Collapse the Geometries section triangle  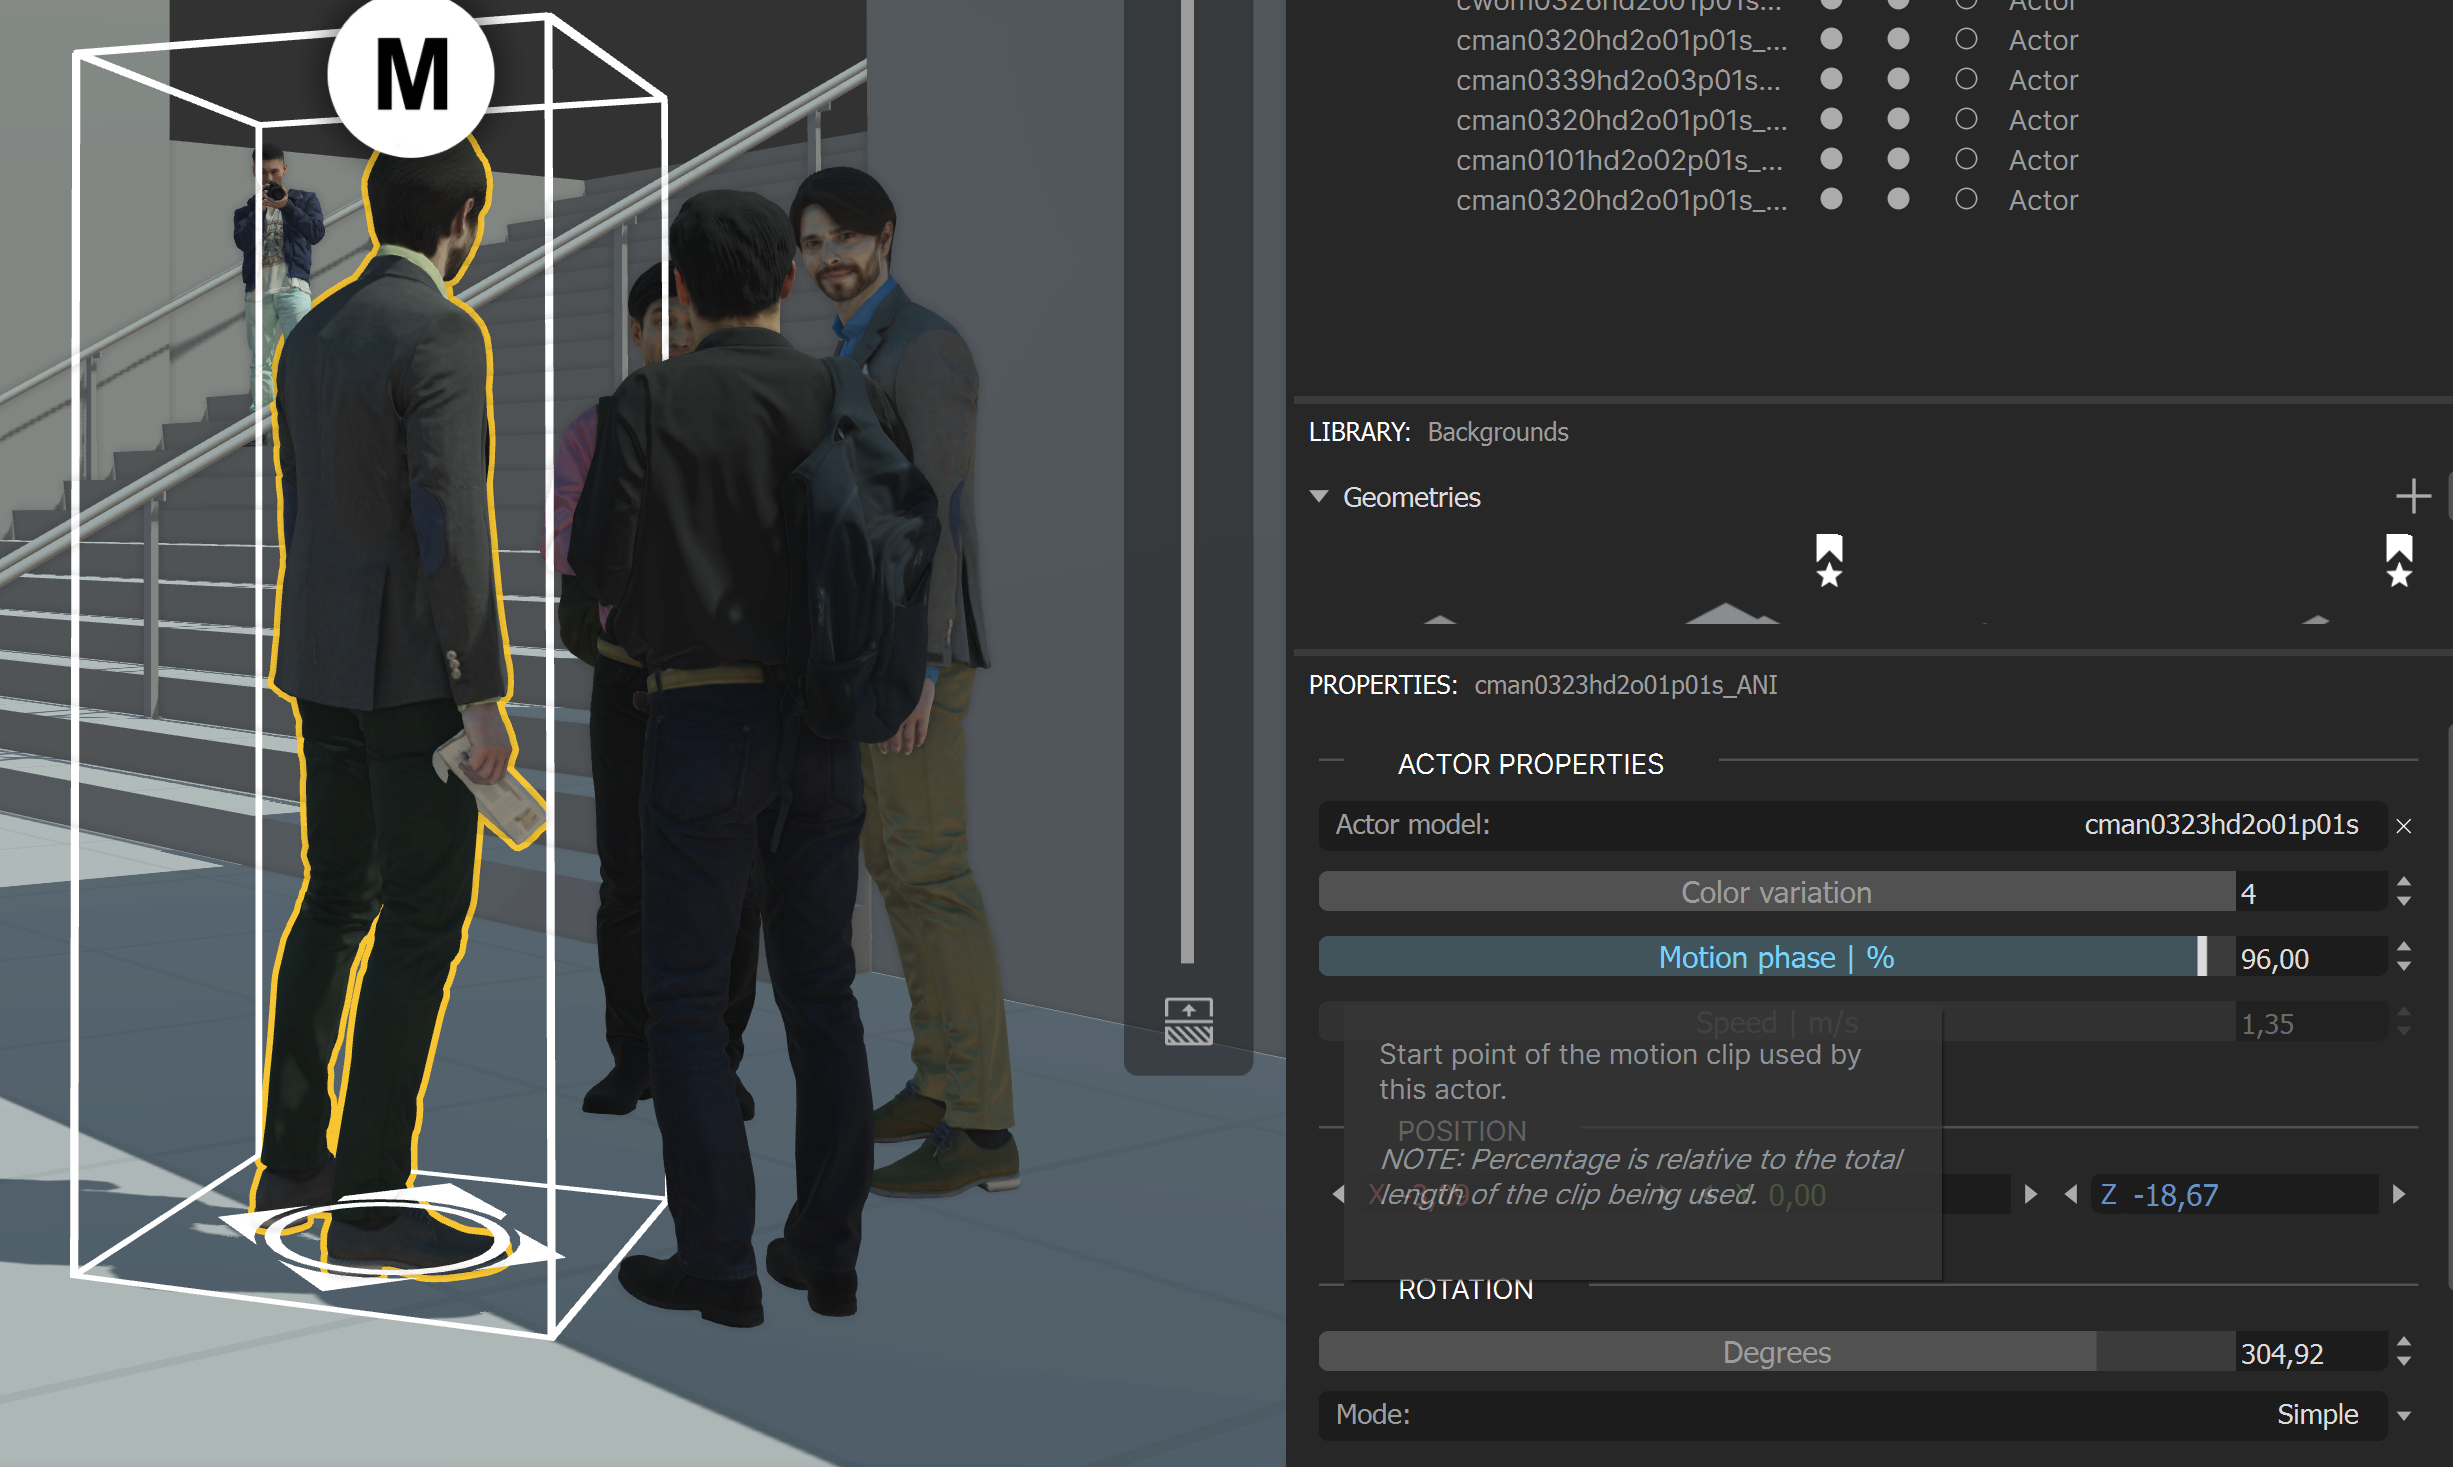tap(1319, 496)
